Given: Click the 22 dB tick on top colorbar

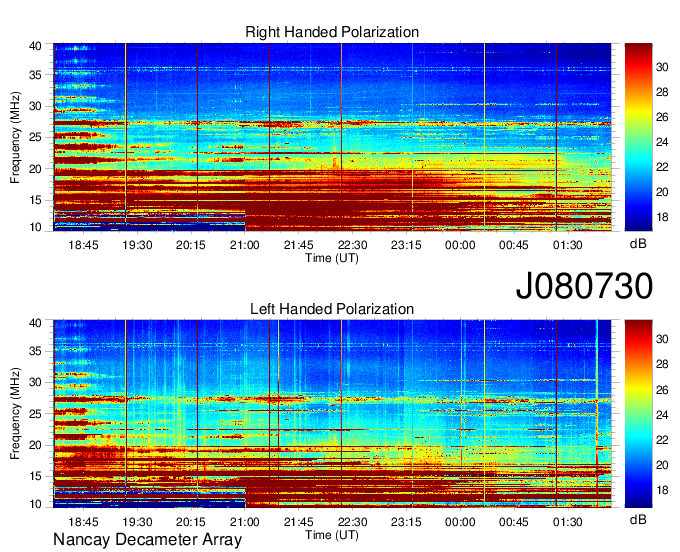Looking at the screenshot, I should coord(662,167).
